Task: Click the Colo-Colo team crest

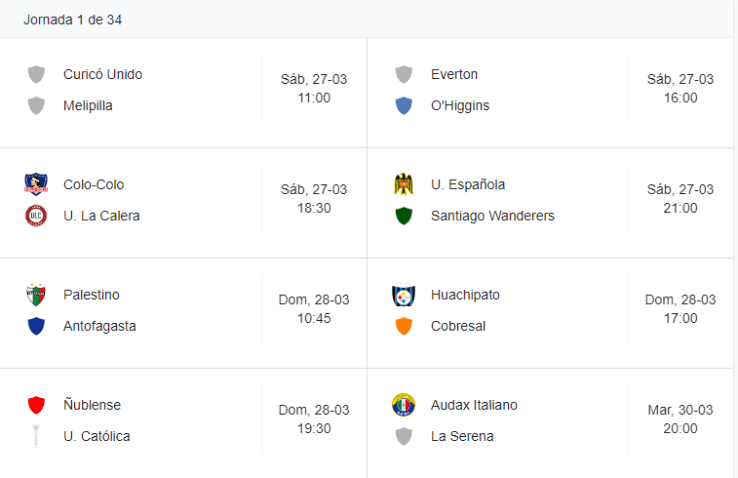Action: click(x=36, y=184)
